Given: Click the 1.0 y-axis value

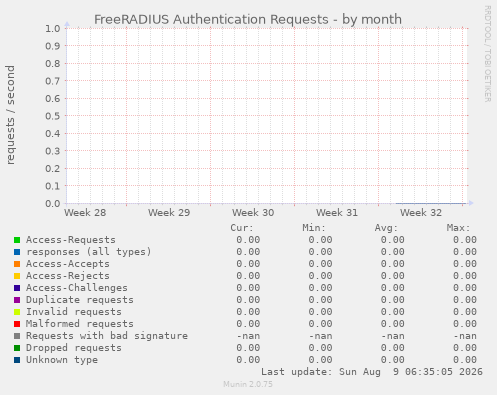Looking at the screenshot, I should 53,28.
